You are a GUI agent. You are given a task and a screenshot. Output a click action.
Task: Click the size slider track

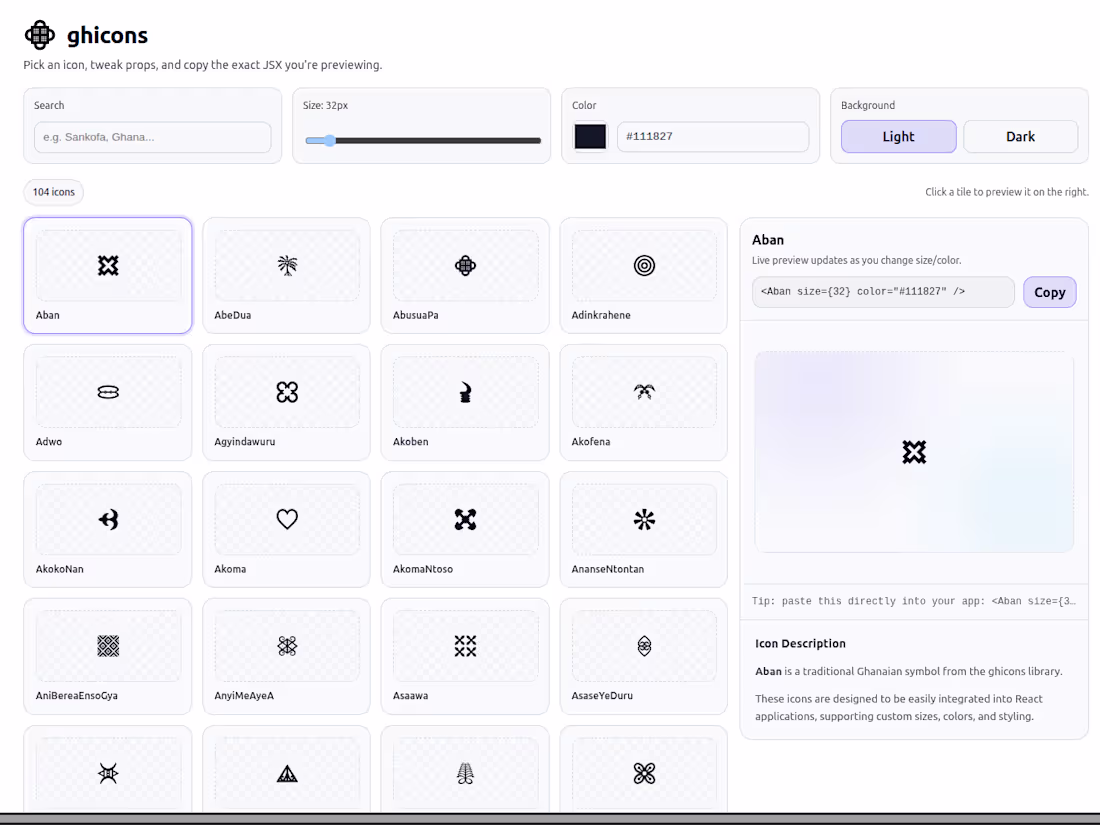click(423, 140)
